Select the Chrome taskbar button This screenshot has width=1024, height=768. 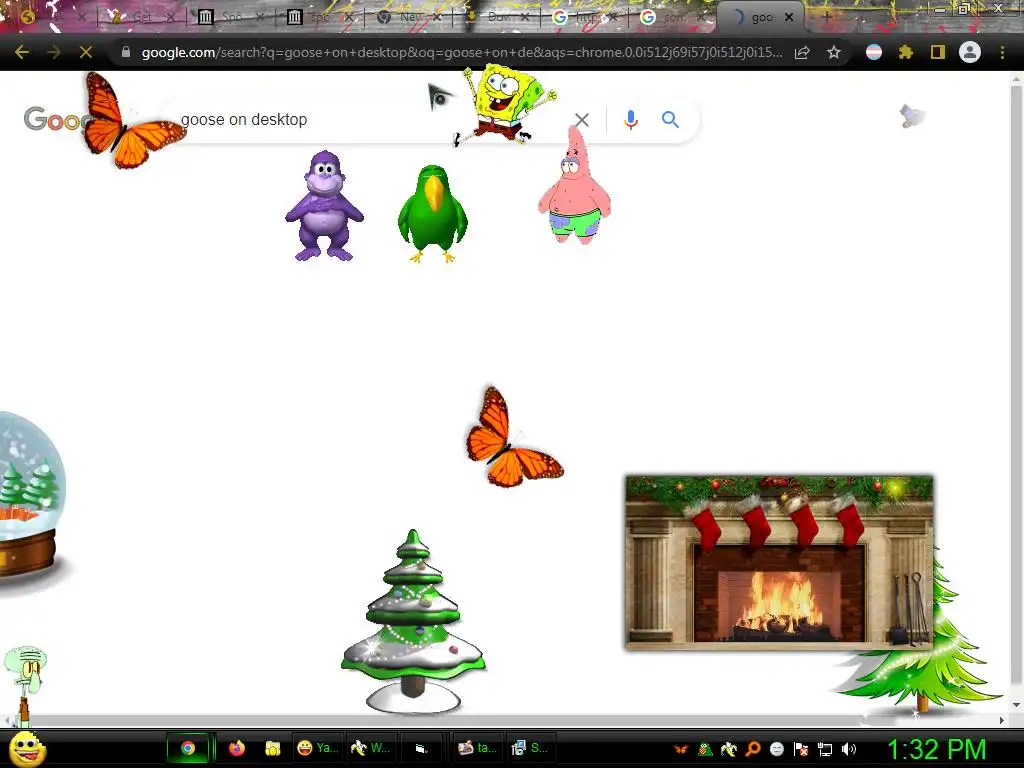click(x=189, y=748)
